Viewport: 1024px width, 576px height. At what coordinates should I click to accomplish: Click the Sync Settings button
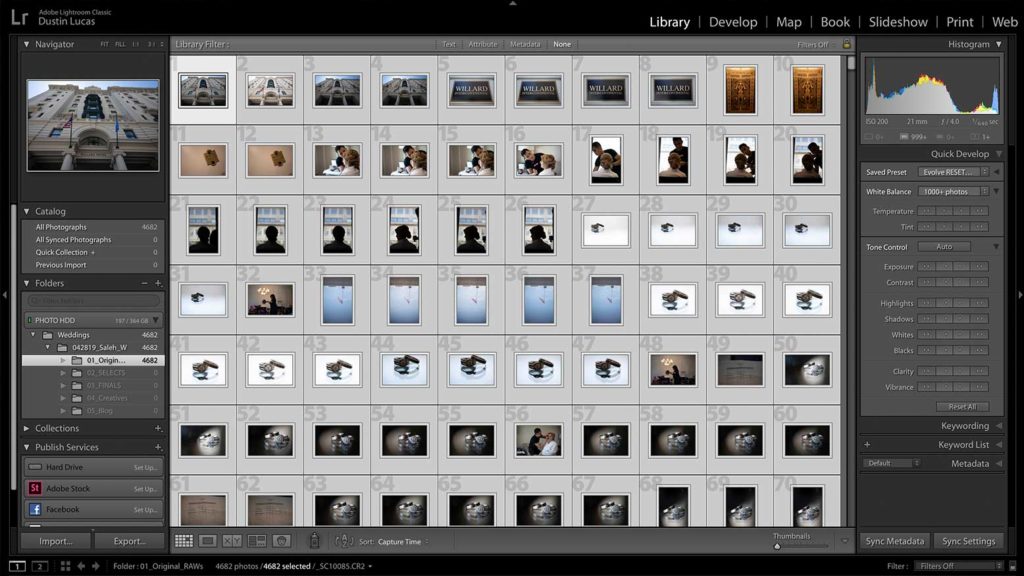[968, 541]
